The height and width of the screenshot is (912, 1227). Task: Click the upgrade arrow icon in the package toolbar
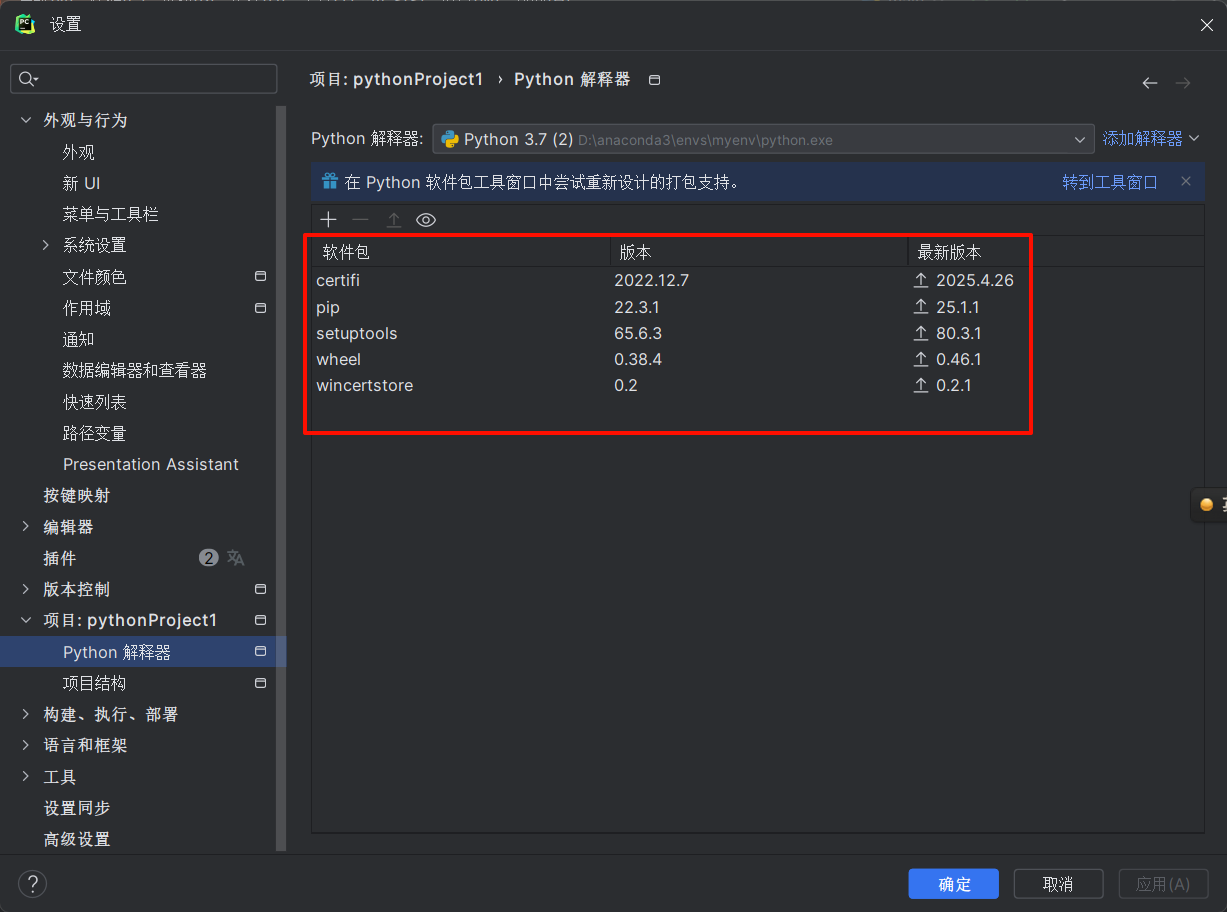[394, 220]
